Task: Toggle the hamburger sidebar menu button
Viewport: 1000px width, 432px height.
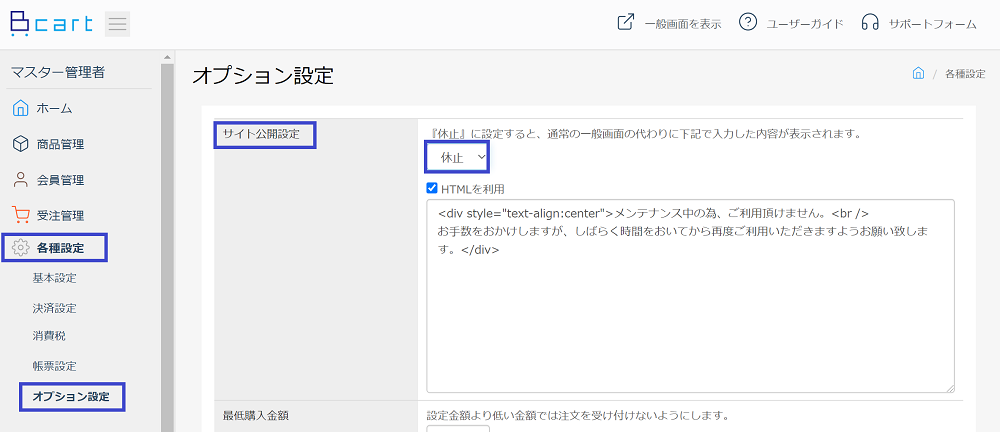Action: (117, 24)
